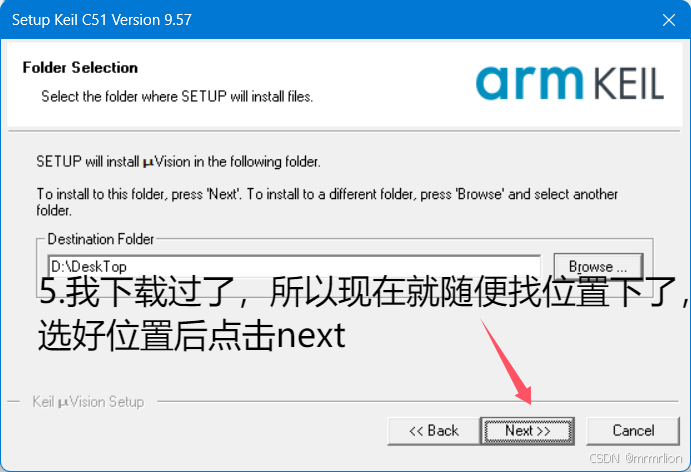This screenshot has width=691, height=472.
Task: Cancel the Keil C51 setup
Action: pyautogui.click(x=633, y=431)
